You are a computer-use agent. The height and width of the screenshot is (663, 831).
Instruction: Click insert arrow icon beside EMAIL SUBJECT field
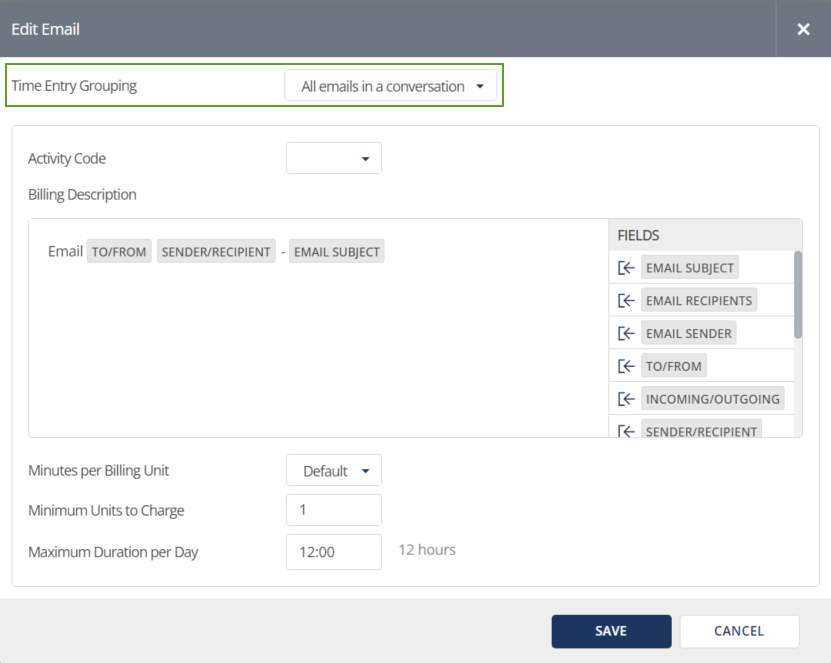pos(626,268)
